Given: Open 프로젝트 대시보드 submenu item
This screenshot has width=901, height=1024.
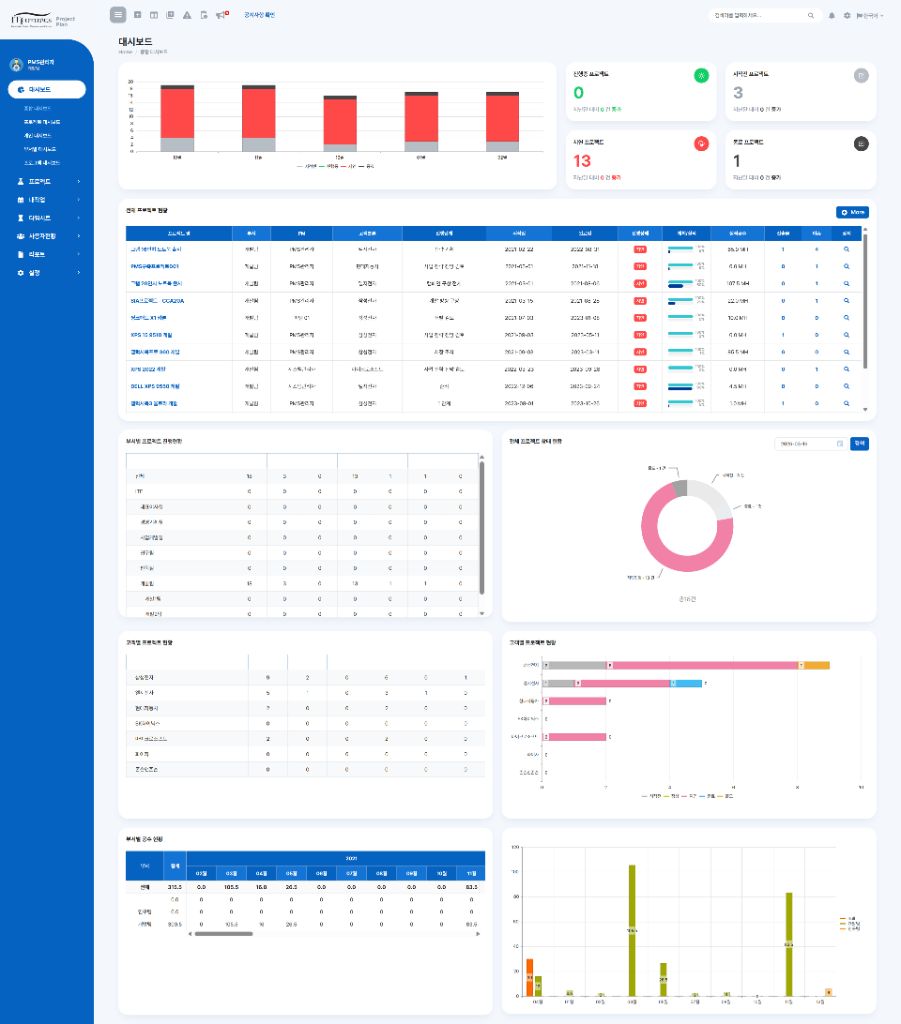Looking at the screenshot, I should (x=42, y=122).
